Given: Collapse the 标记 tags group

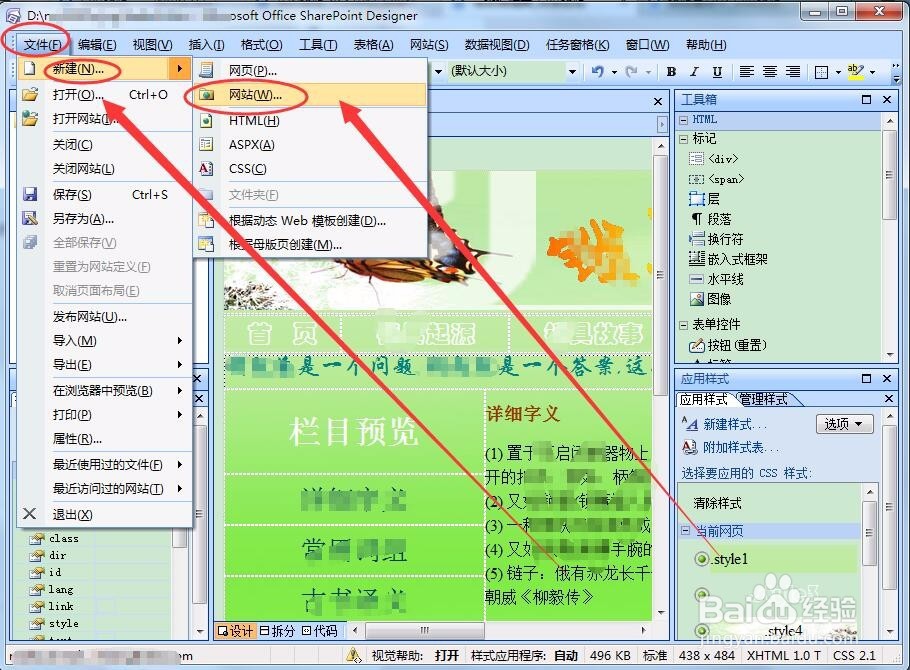Looking at the screenshot, I should [x=684, y=139].
